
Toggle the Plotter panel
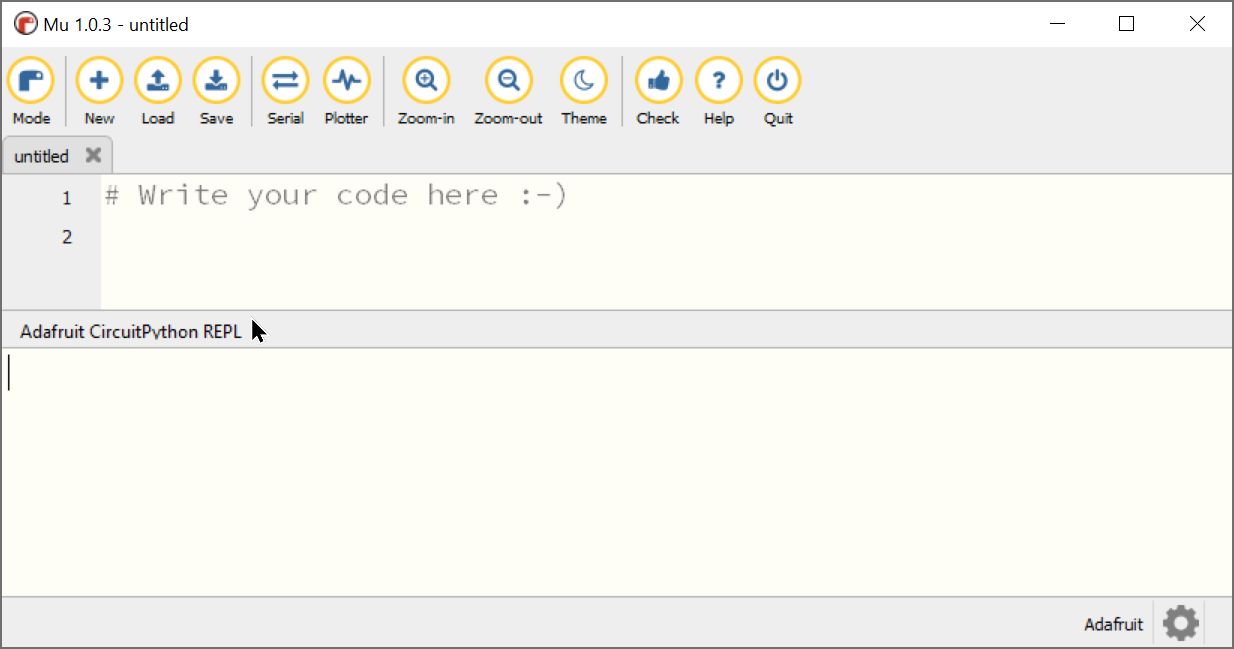tap(346, 91)
